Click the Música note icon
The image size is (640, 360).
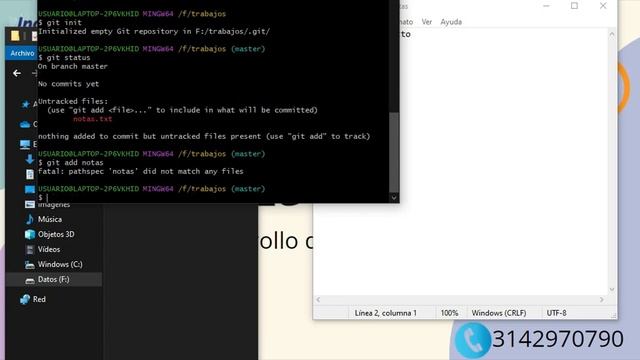pyautogui.click(x=30, y=219)
